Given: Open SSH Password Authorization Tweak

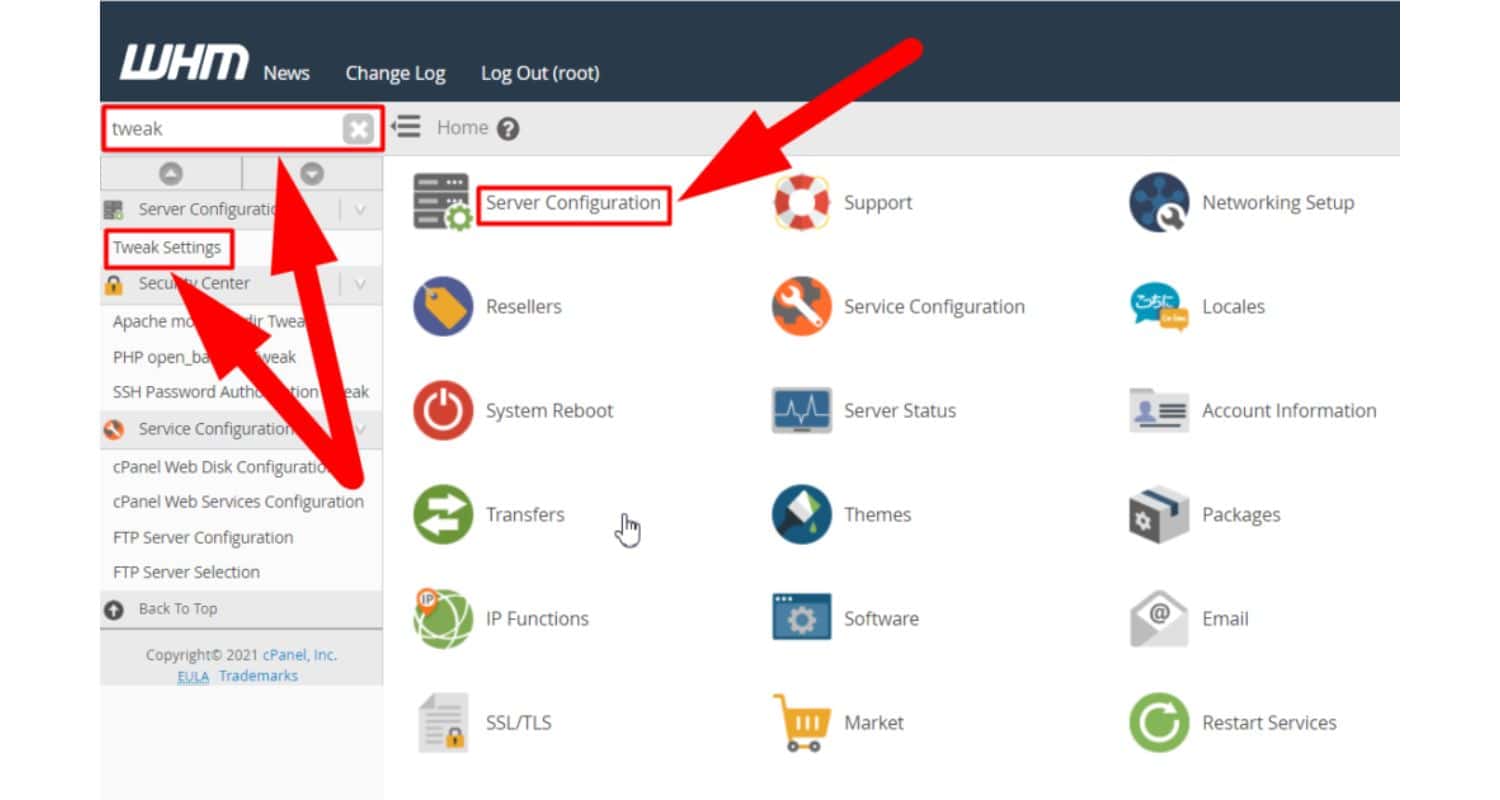Looking at the screenshot, I should click(241, 392).
